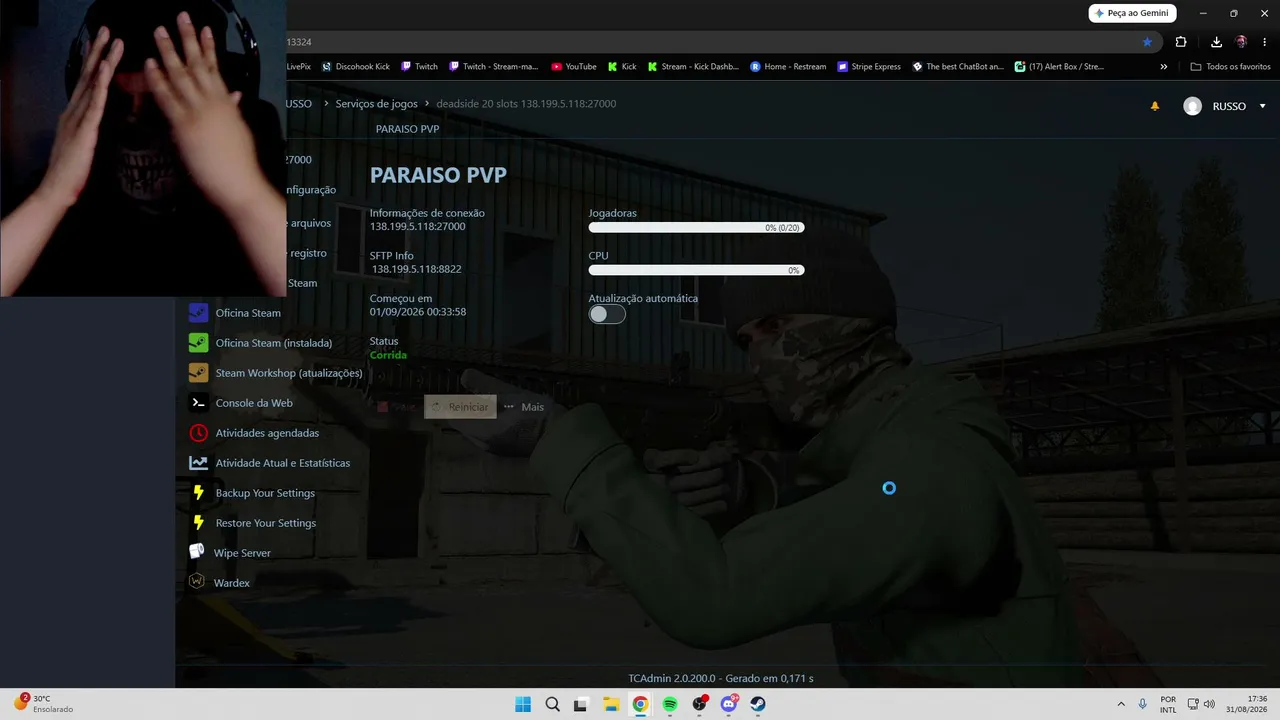Screen dimensions: 1280x720
Task: Click the Wardex hexagon icon
Action: coord(197,582)
